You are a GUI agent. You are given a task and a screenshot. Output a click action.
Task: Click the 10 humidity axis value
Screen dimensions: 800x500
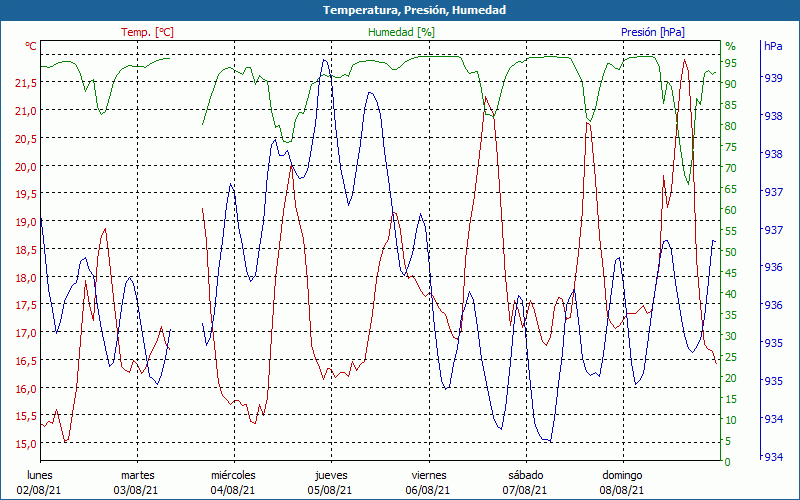731,420
